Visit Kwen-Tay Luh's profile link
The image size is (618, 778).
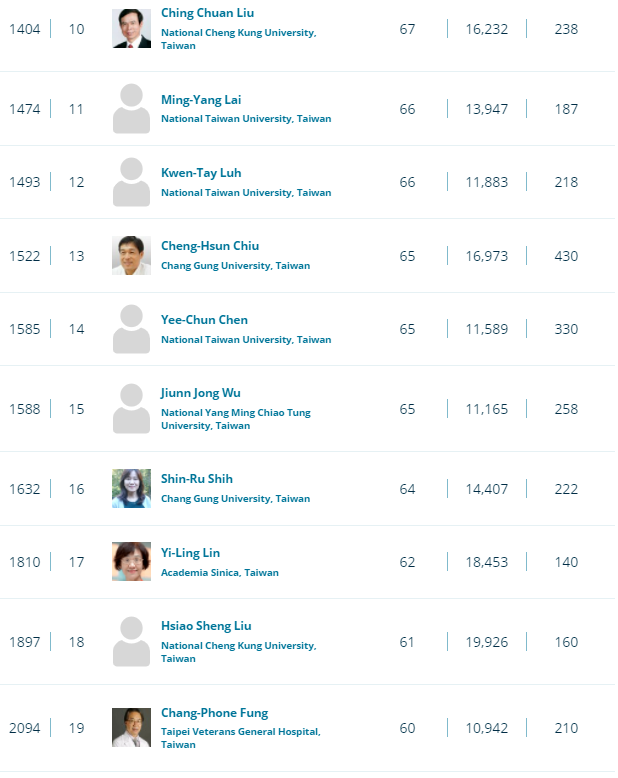click(x=201, y=173)
